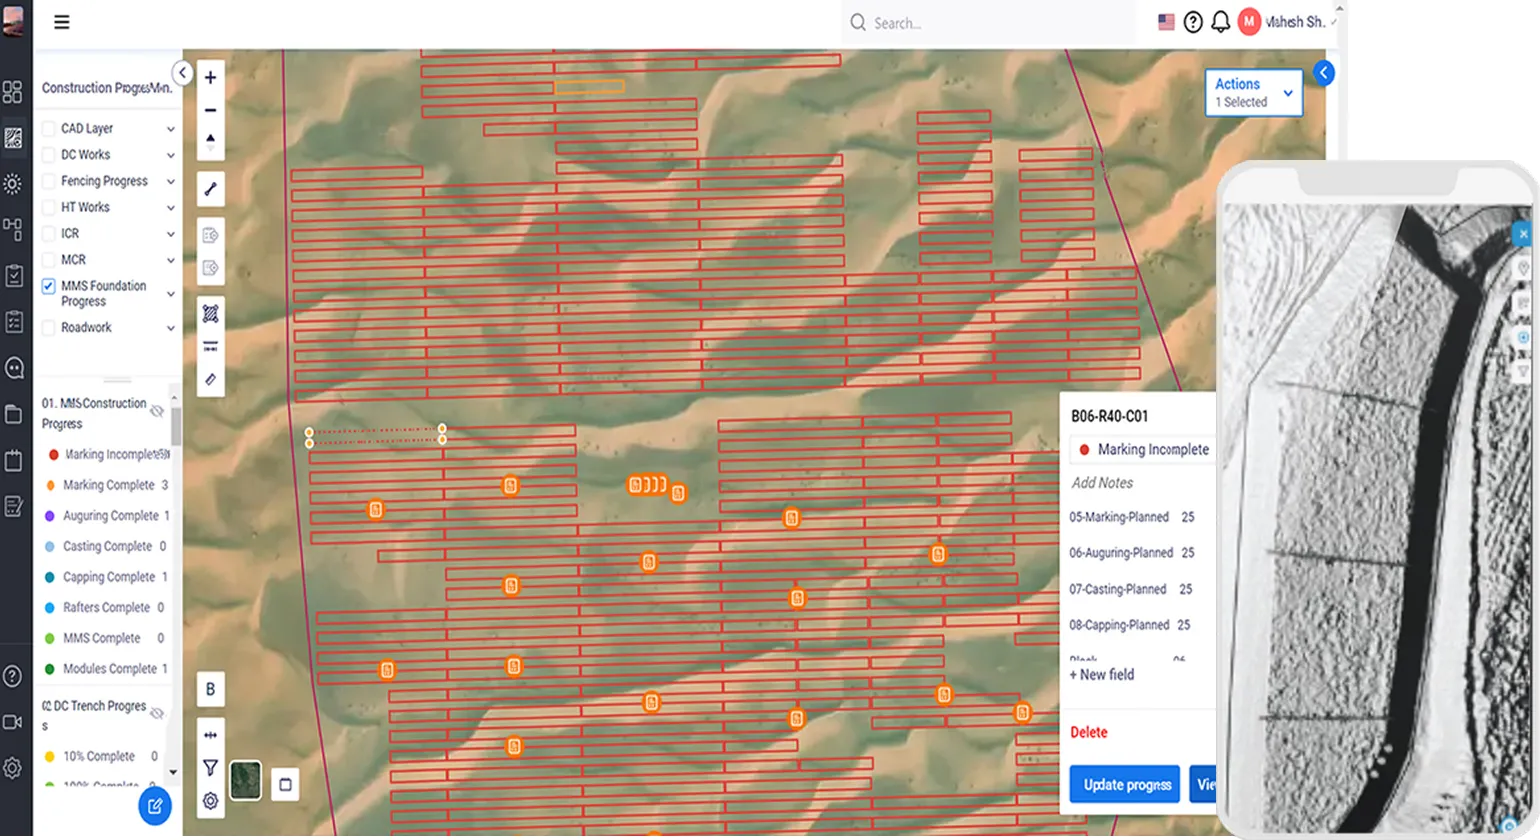
Task: Select the ruler measurement tool
Action: coord(210,380)
